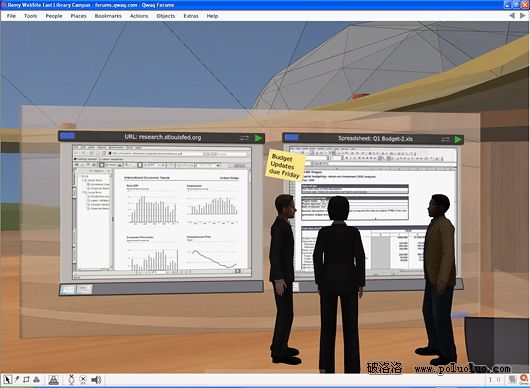
Task: Click the blue button on the URL panel title bar
Action: [x=67, y=136]
